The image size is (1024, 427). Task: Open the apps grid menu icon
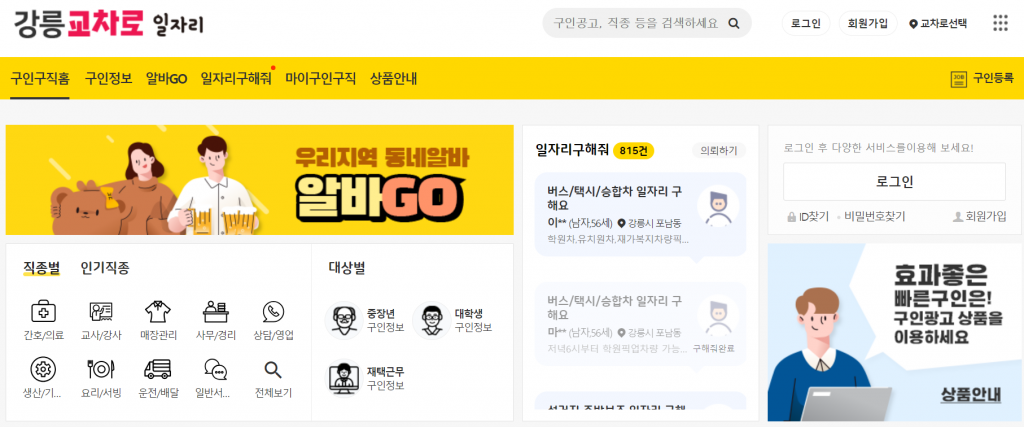click(x=1000, y=23)
